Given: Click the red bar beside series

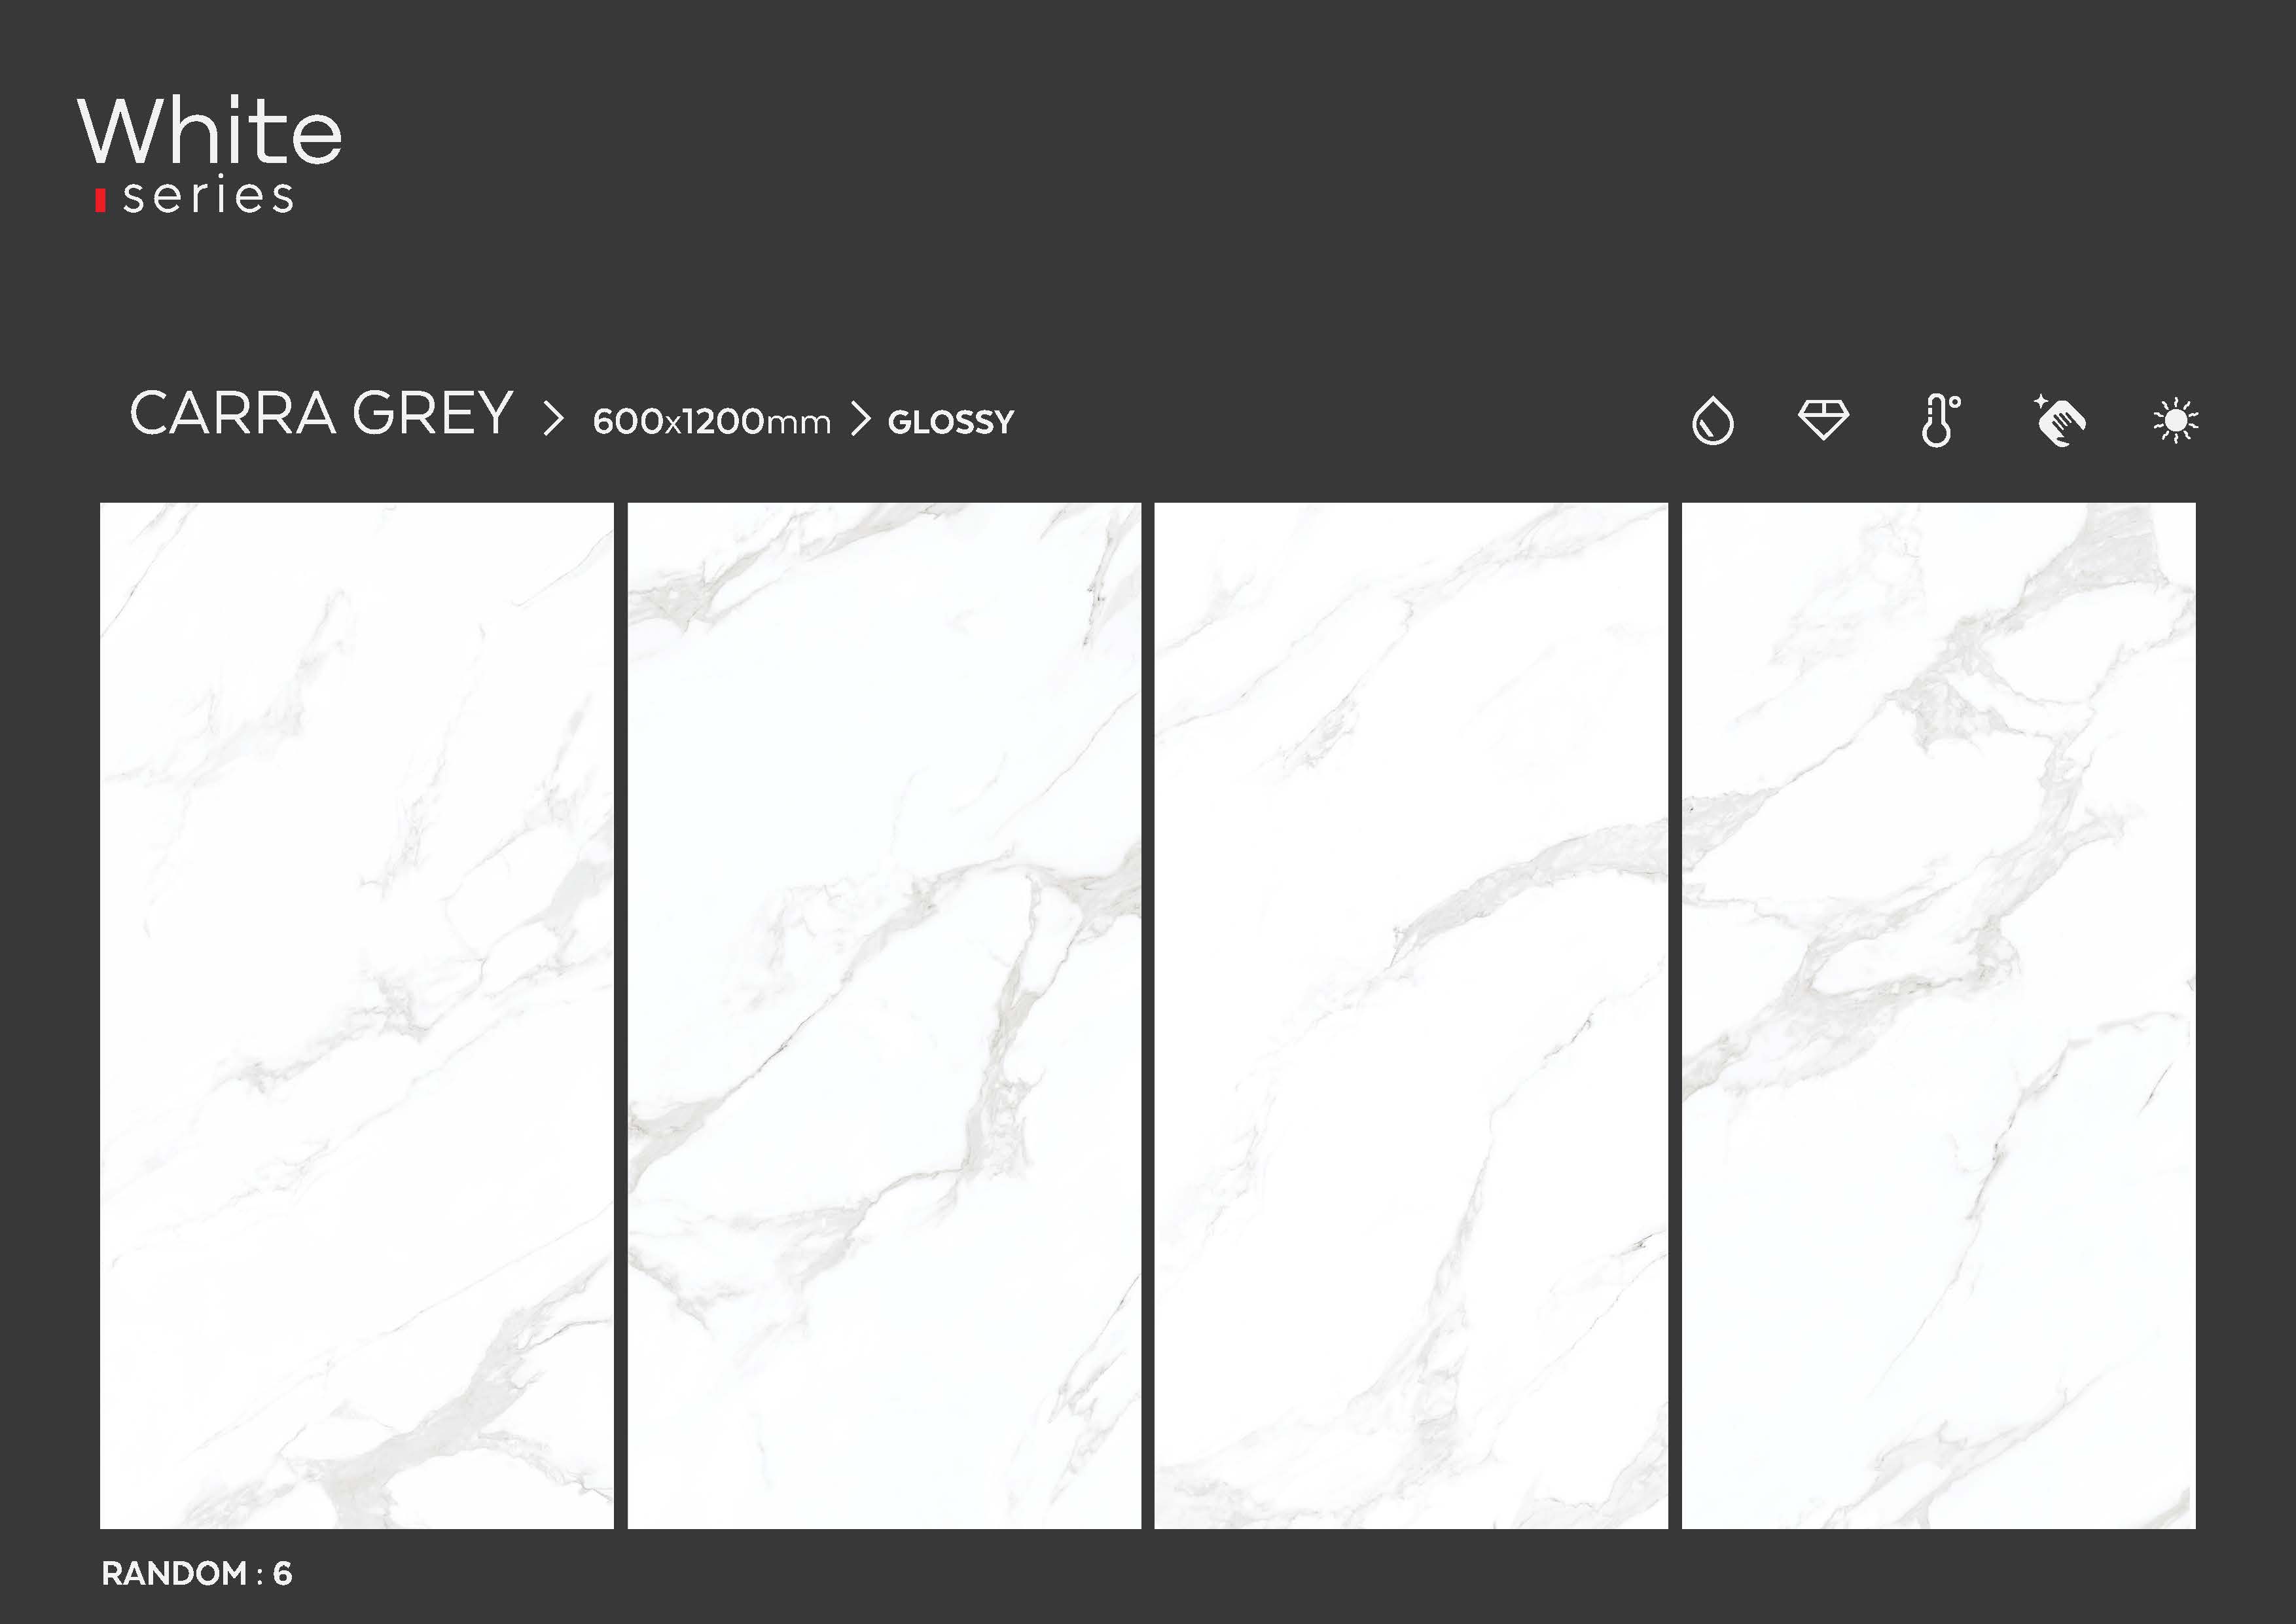Looking at the screenshot, I should tap(100, 200).
